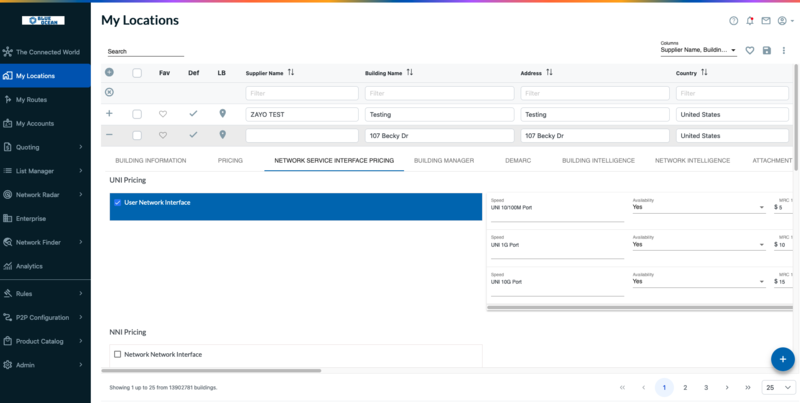Image resolution: width=800 pixels, height=403 pixels.
Task: Open Availability dropdown for UNI 10/100M Port
Action: tap(699, 207)
